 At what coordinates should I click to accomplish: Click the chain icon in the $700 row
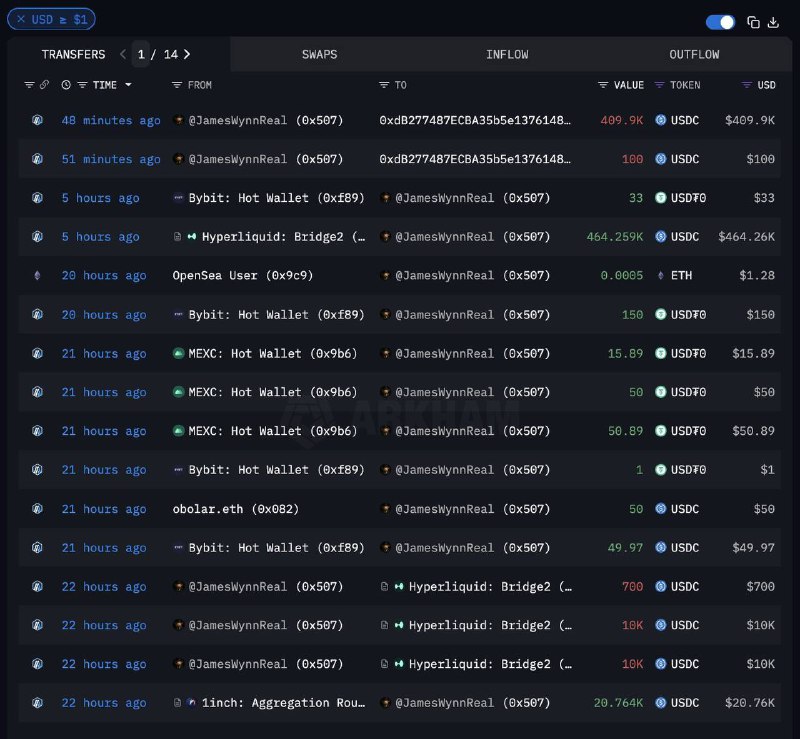tap(37, 586)
